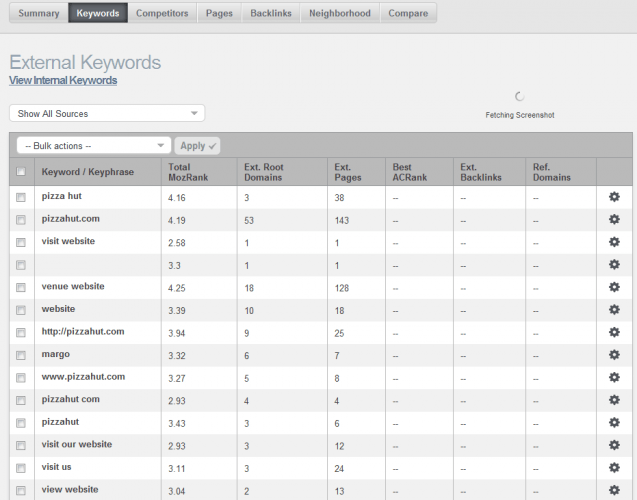This screenshot has height=500, width=637.
Task: Open gear settings for the 3.3 MozRank row
Action: [614, 265]
